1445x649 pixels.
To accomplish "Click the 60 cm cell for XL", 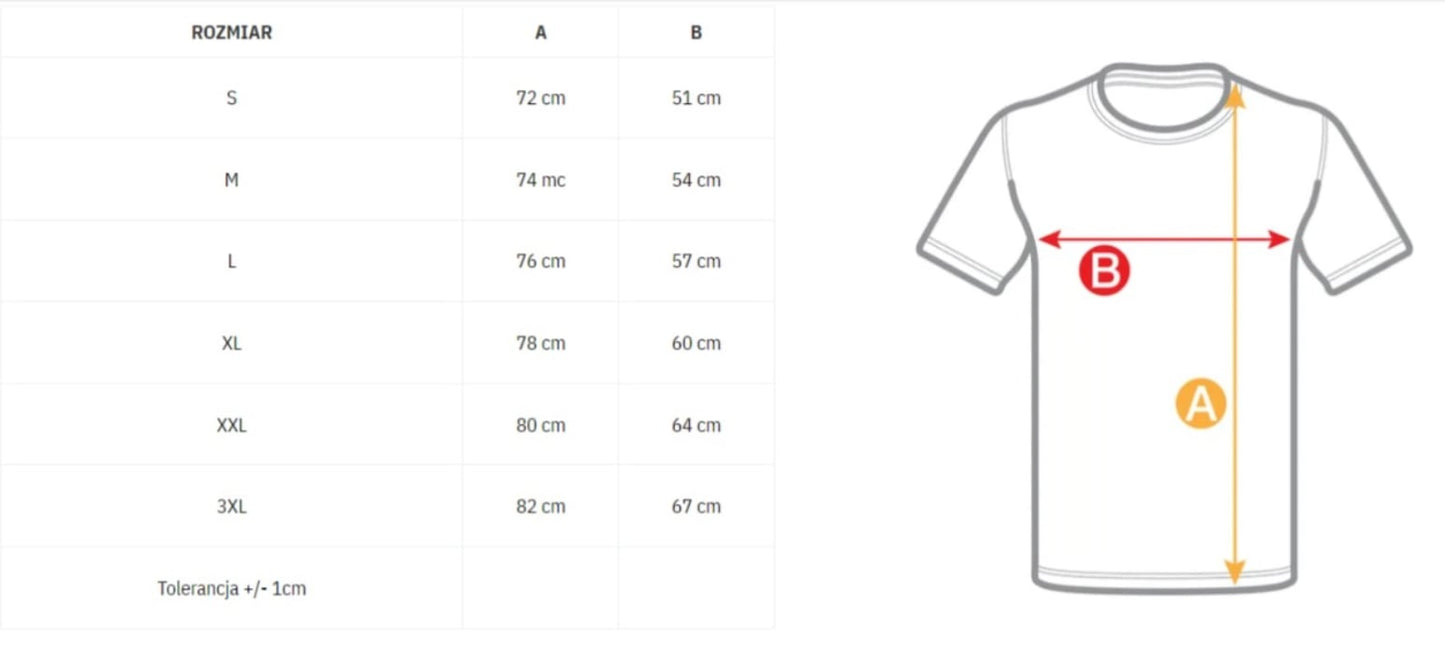I will (696, 343).
